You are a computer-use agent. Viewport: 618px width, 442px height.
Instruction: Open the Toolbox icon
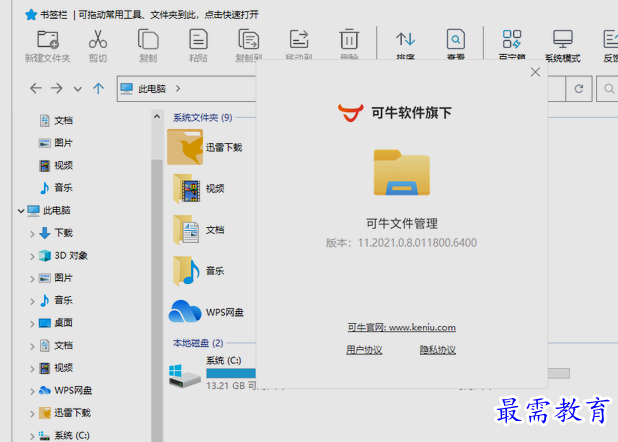512,39
